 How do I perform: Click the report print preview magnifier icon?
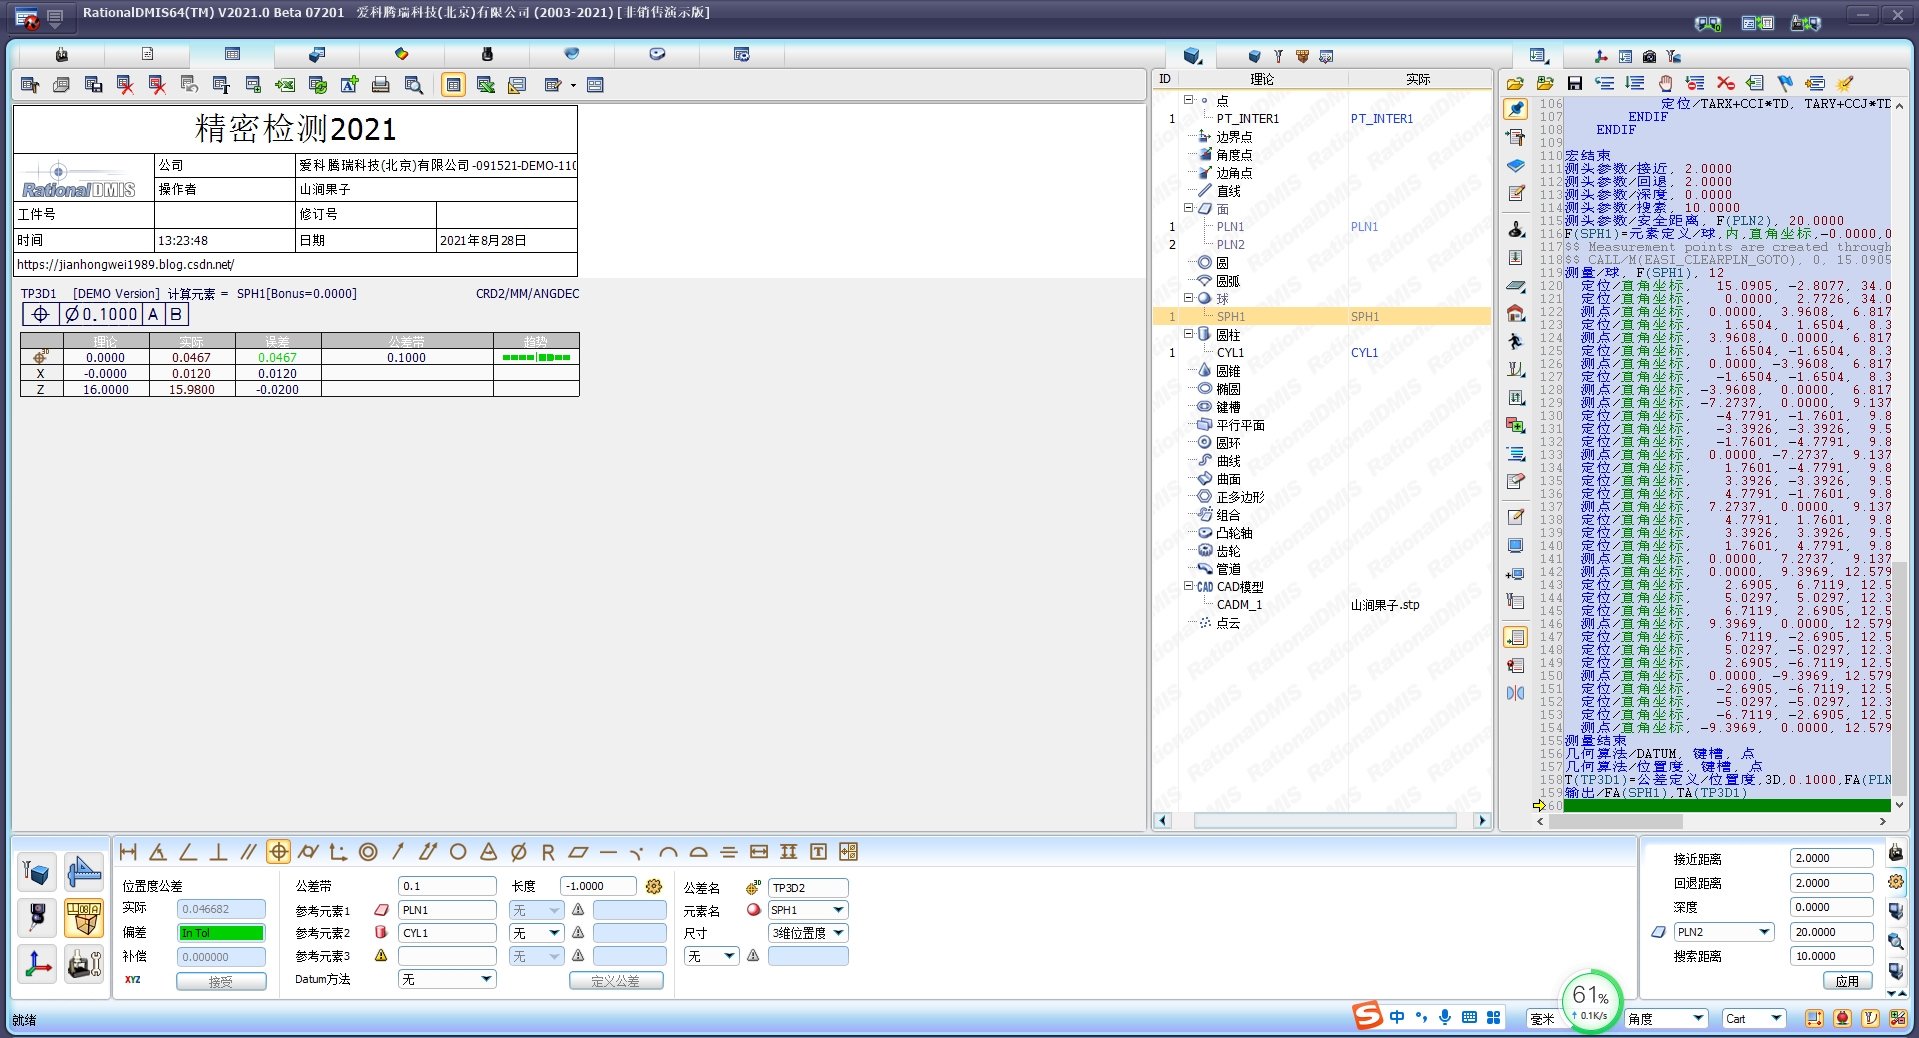tap(413, 85)
